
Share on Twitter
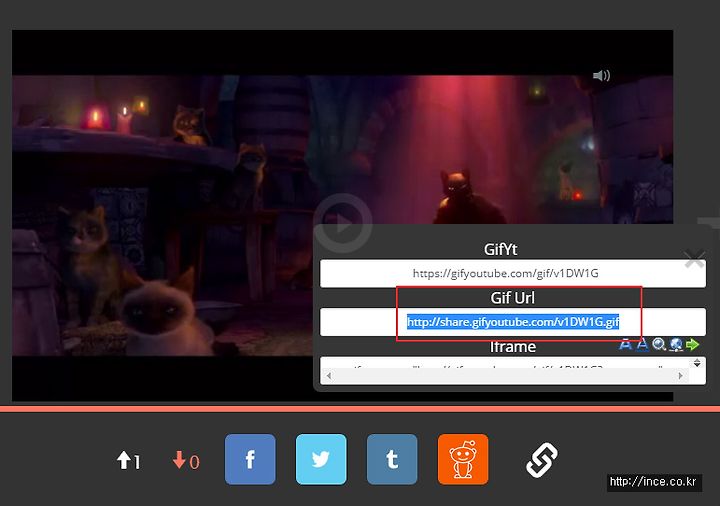(321, 459)
